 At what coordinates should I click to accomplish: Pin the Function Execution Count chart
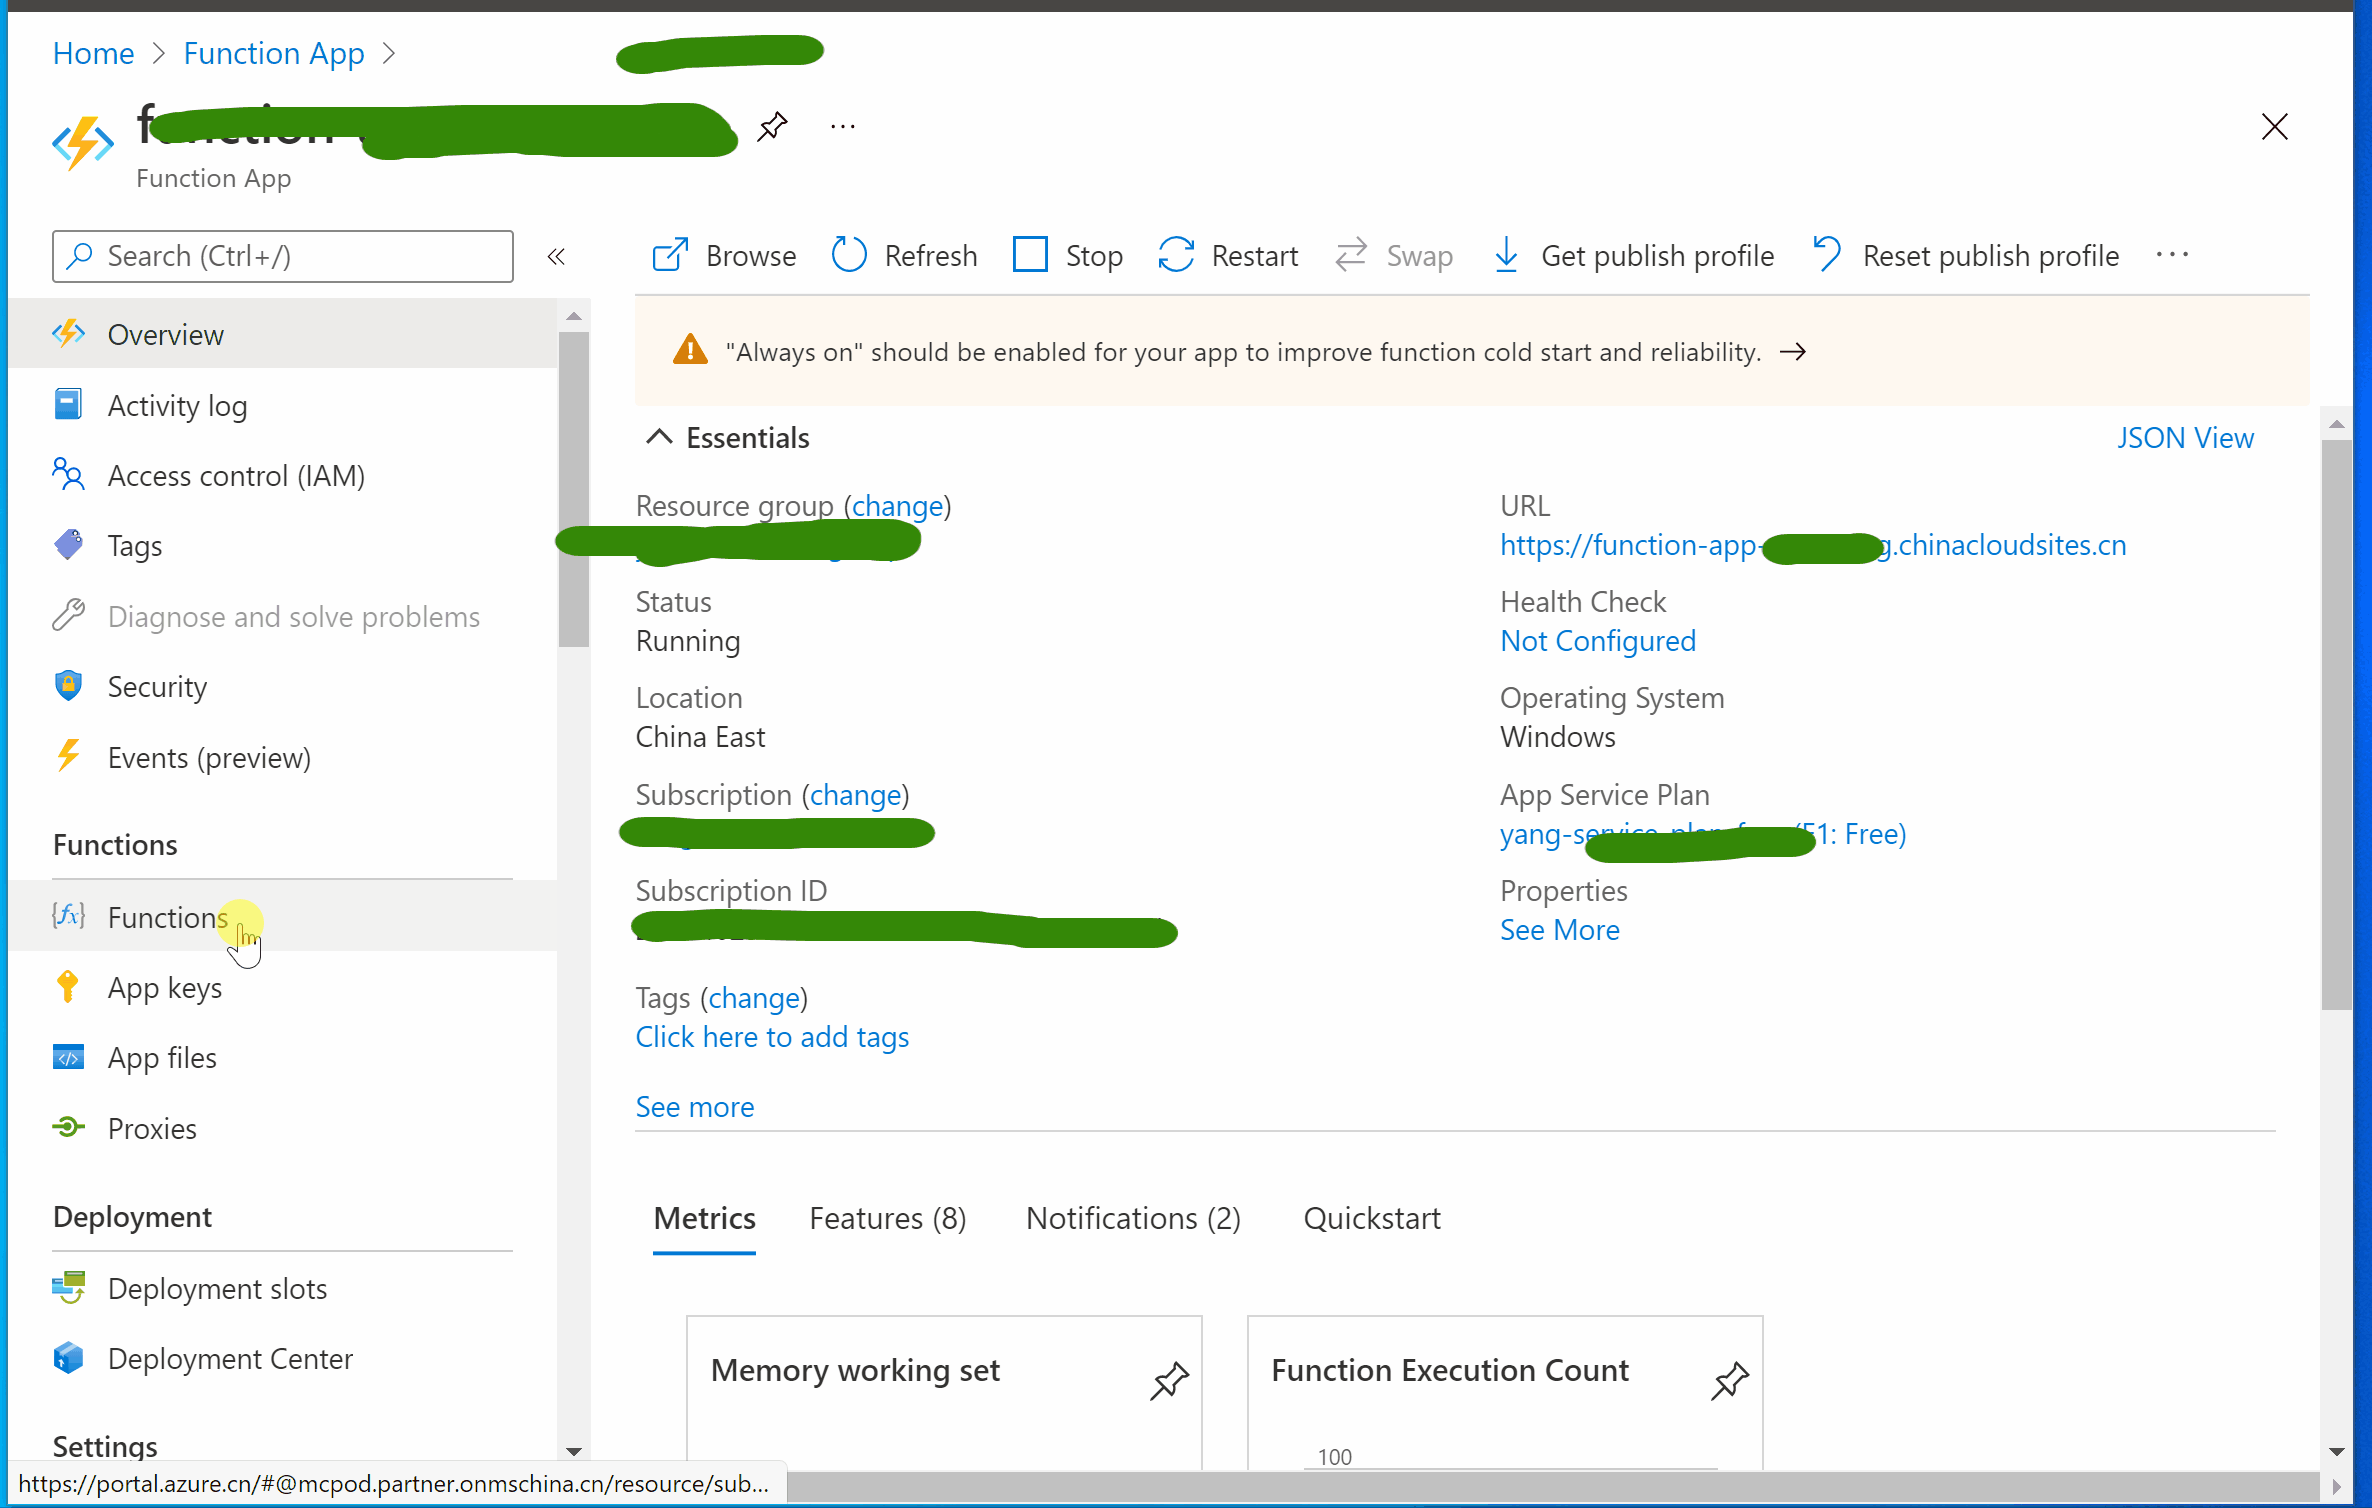1729,1381
